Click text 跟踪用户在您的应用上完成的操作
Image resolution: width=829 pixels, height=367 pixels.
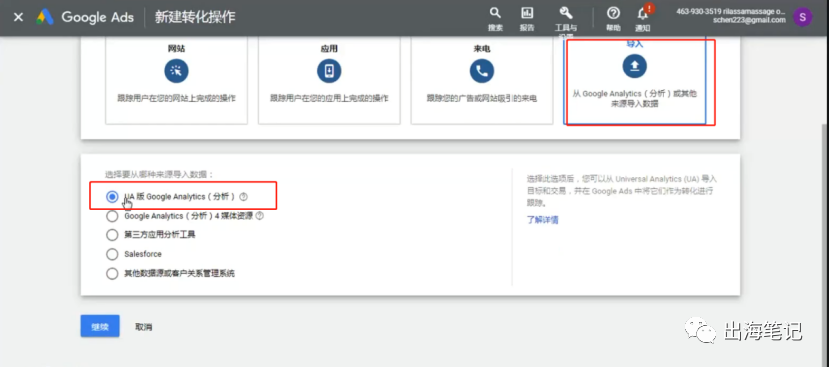click(329, 98)
